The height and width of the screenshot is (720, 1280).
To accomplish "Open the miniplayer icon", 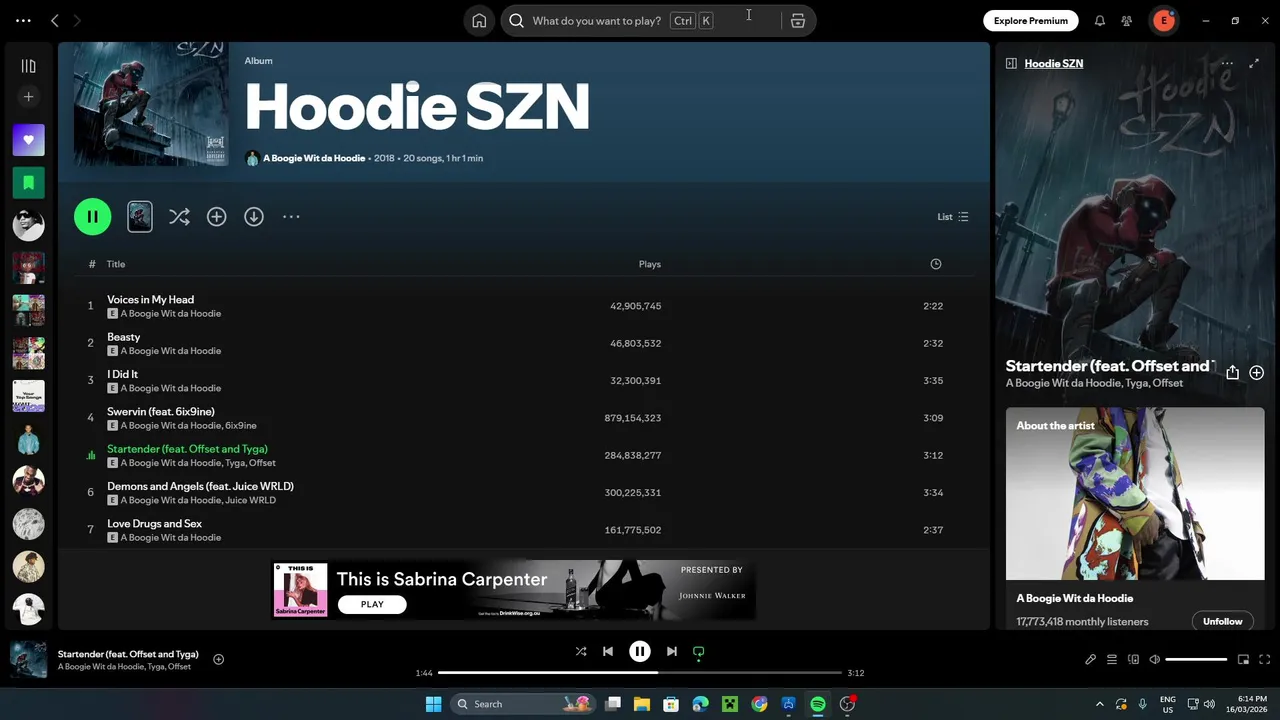I will coord(1244,659).
